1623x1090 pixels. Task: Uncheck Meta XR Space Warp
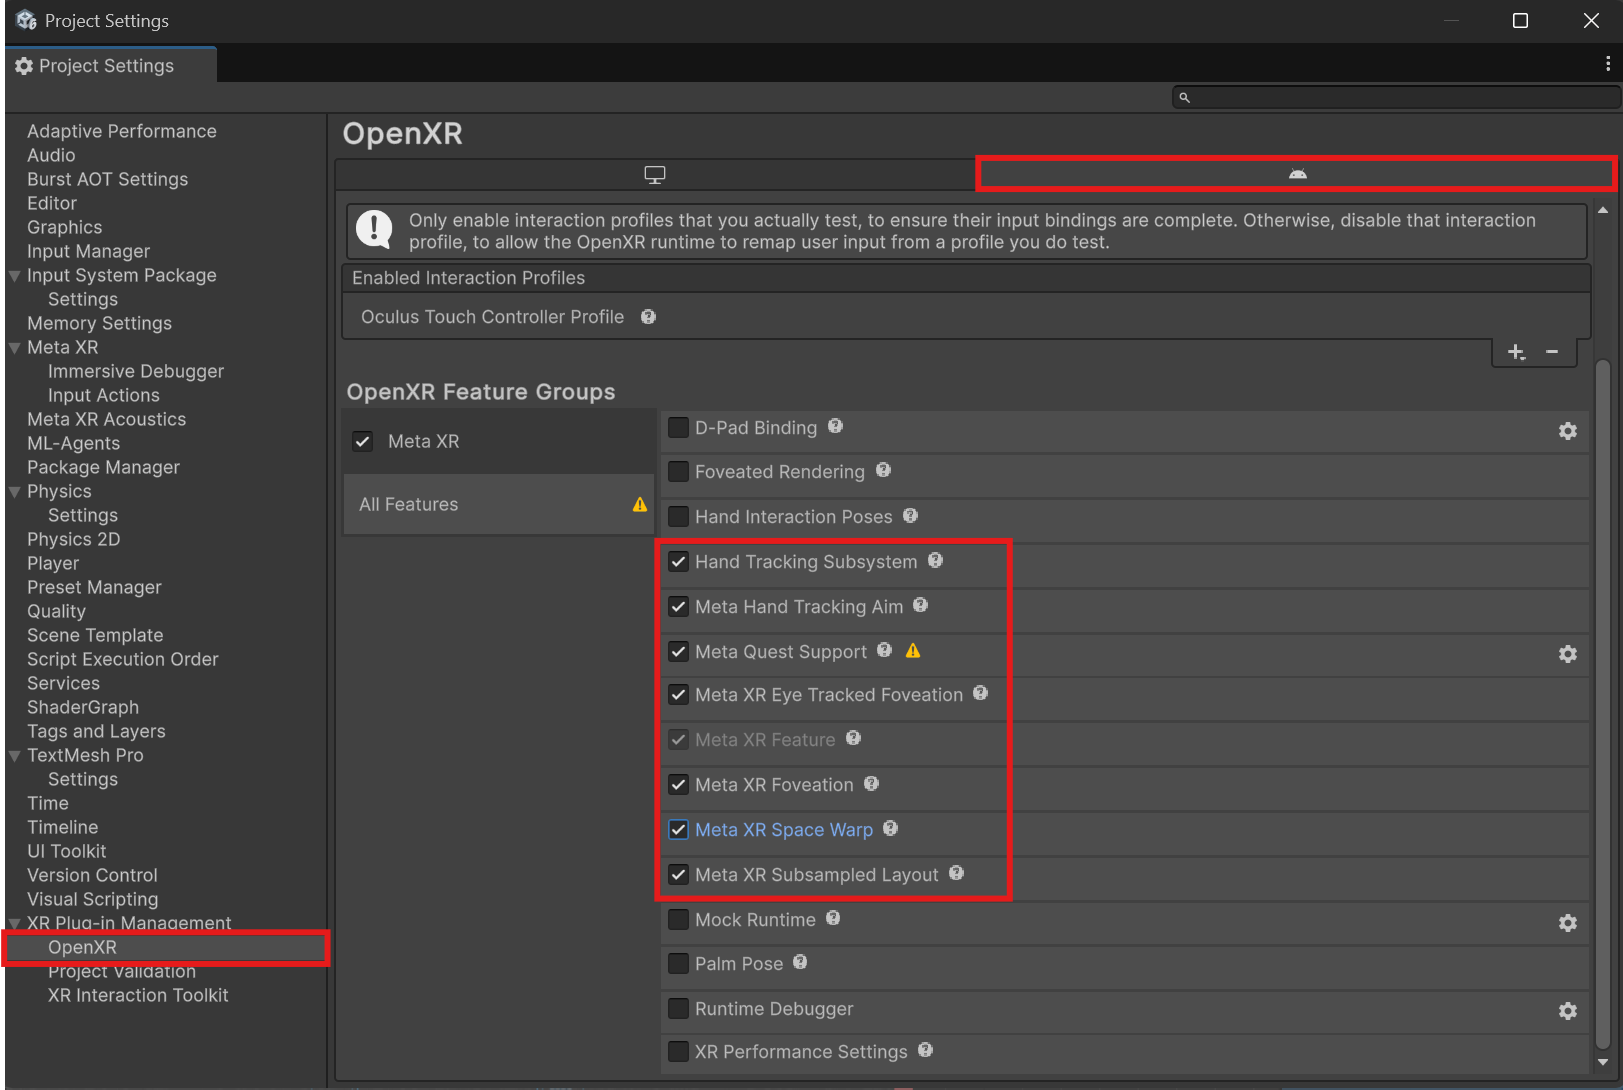click(678, 829)
